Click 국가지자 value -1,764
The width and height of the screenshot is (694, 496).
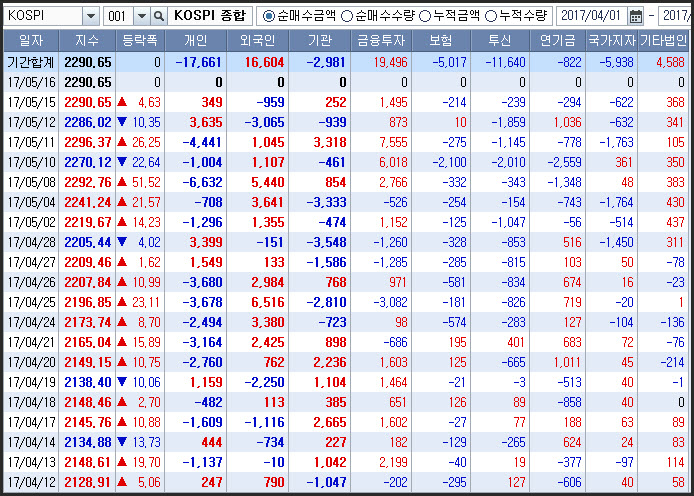pyautogui.click(x=617, y=202)
